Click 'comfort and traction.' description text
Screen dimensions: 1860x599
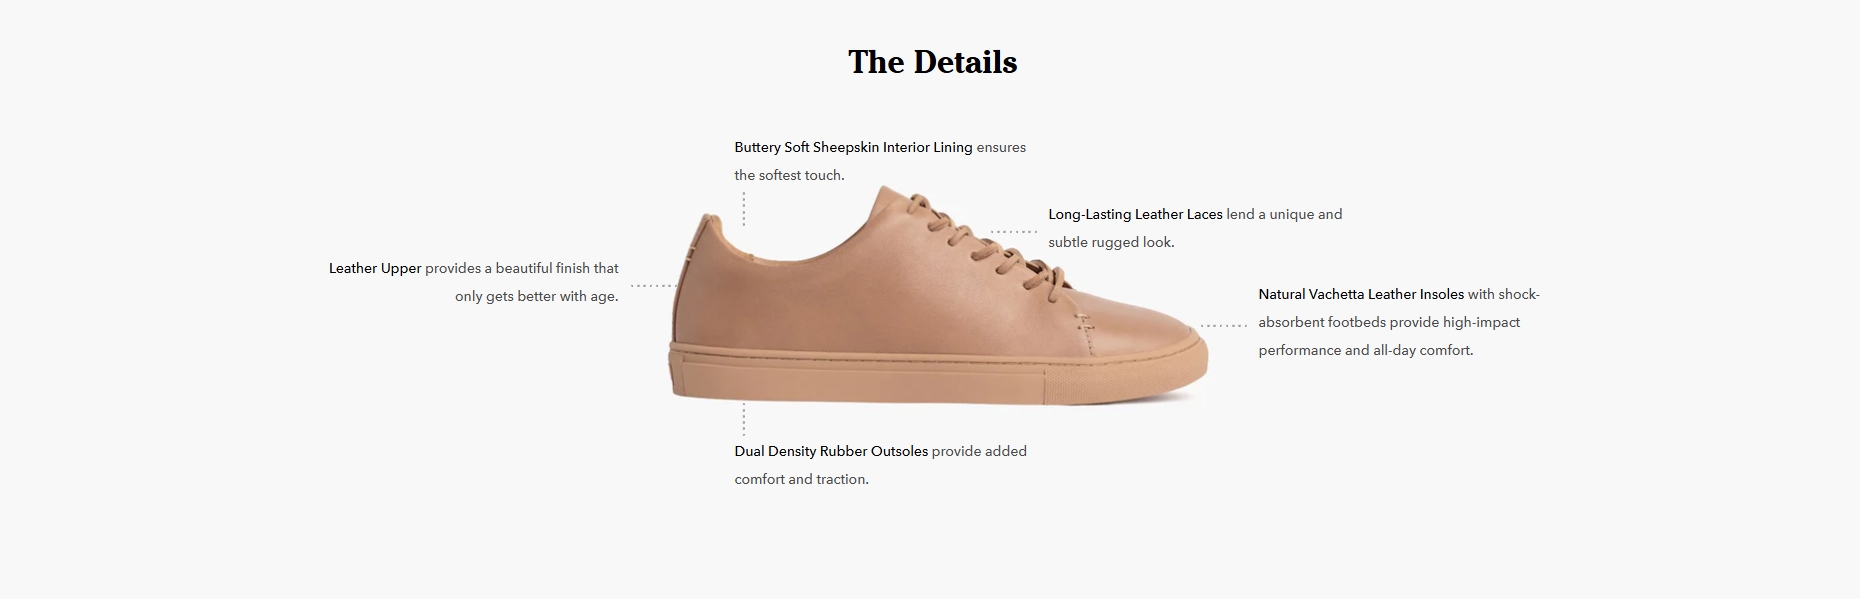(801, 479)
